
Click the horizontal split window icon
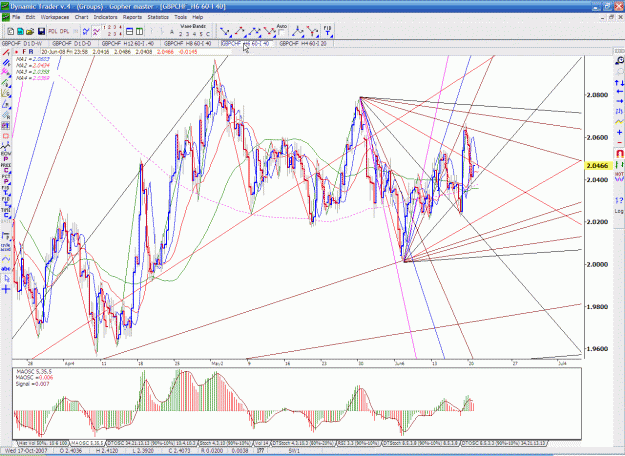coord(130,31)
